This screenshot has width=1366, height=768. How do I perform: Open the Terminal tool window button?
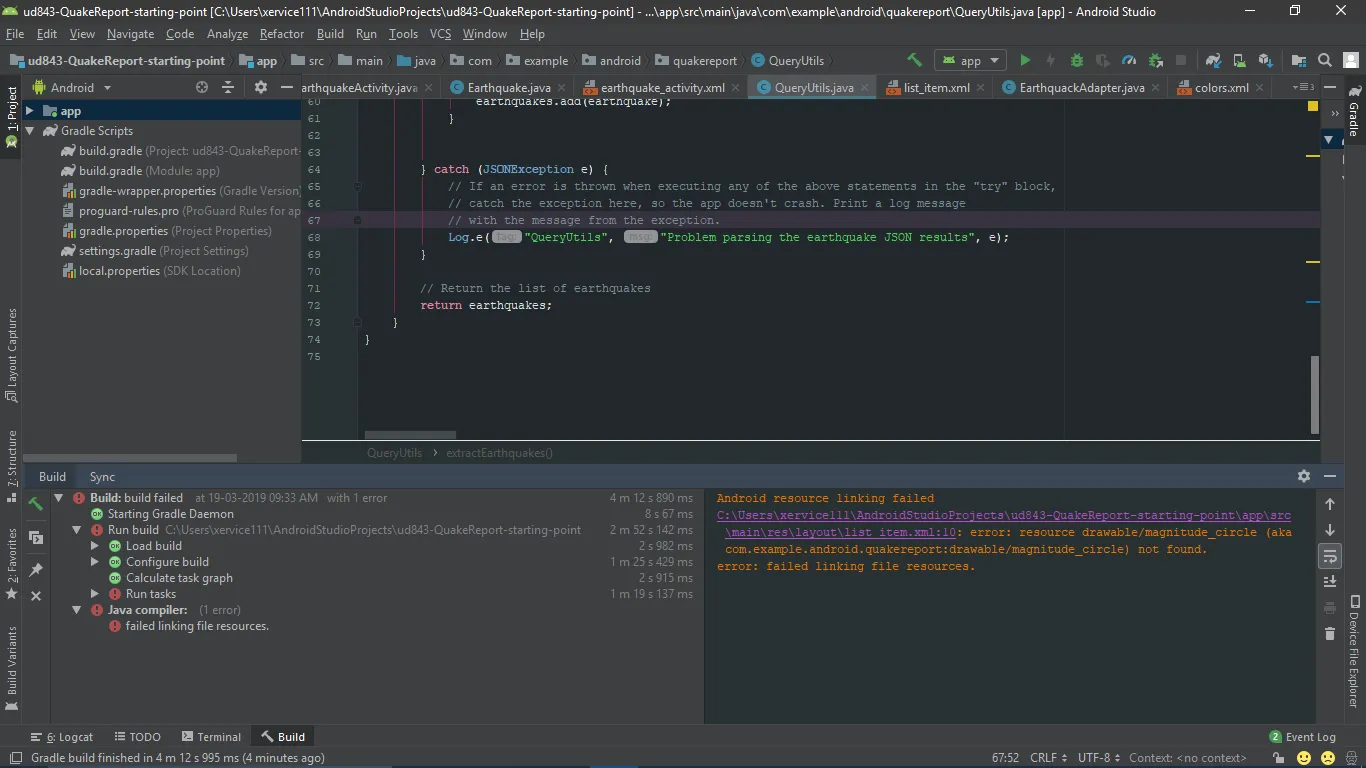point(211,737)
